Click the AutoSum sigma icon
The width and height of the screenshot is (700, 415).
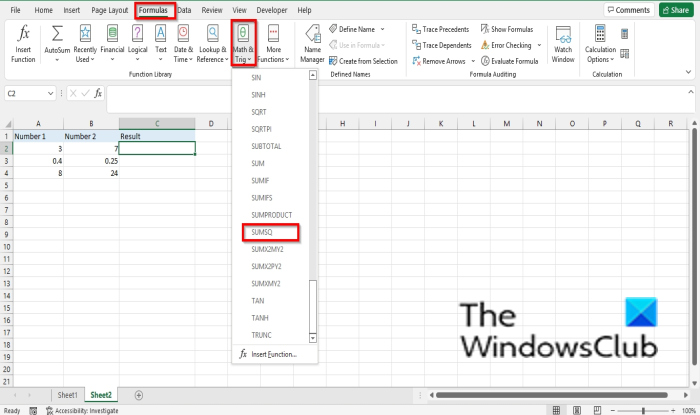(57, 33)
